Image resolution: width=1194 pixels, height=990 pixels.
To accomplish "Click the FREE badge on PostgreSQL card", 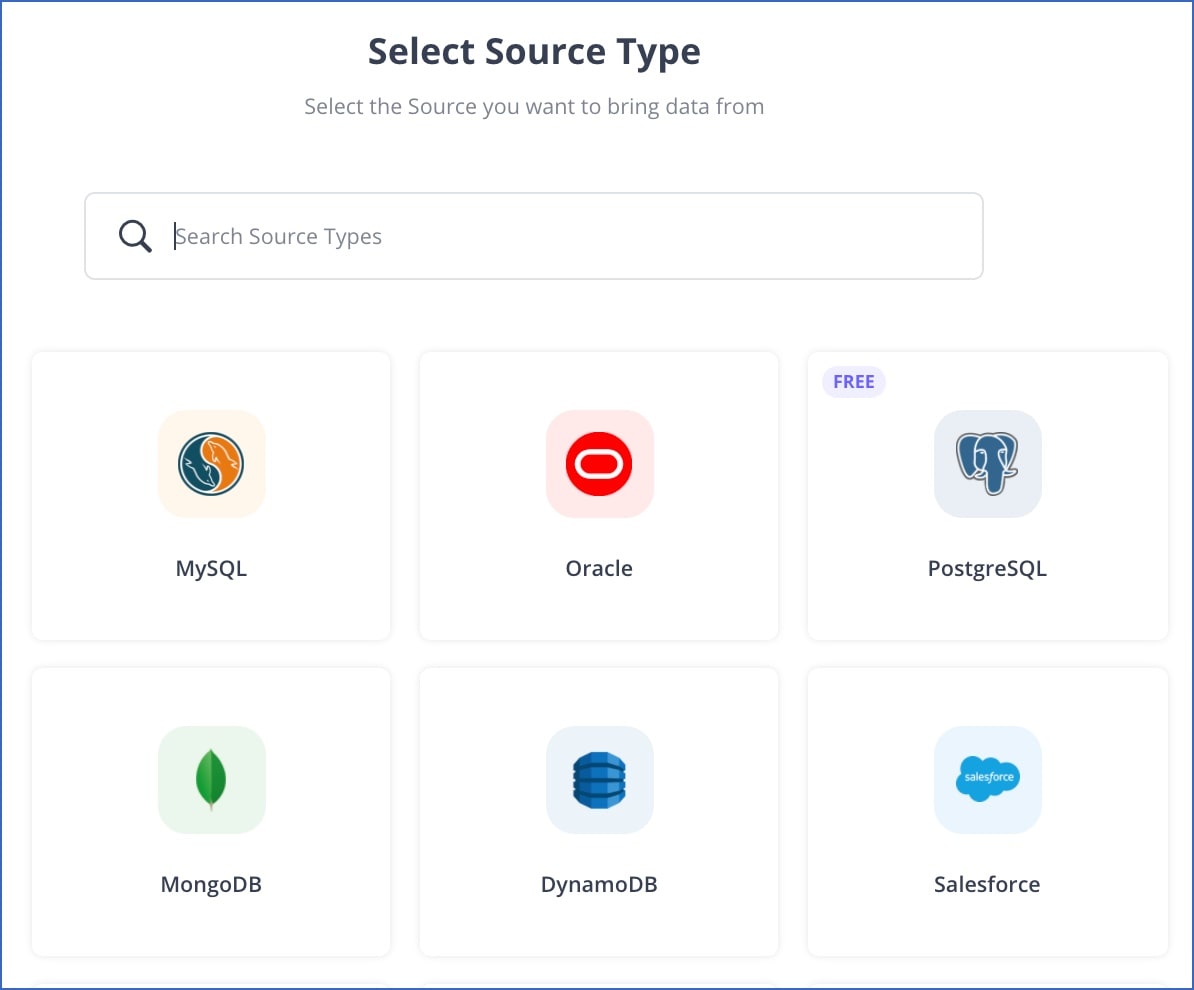I will [x=854, y=382].
